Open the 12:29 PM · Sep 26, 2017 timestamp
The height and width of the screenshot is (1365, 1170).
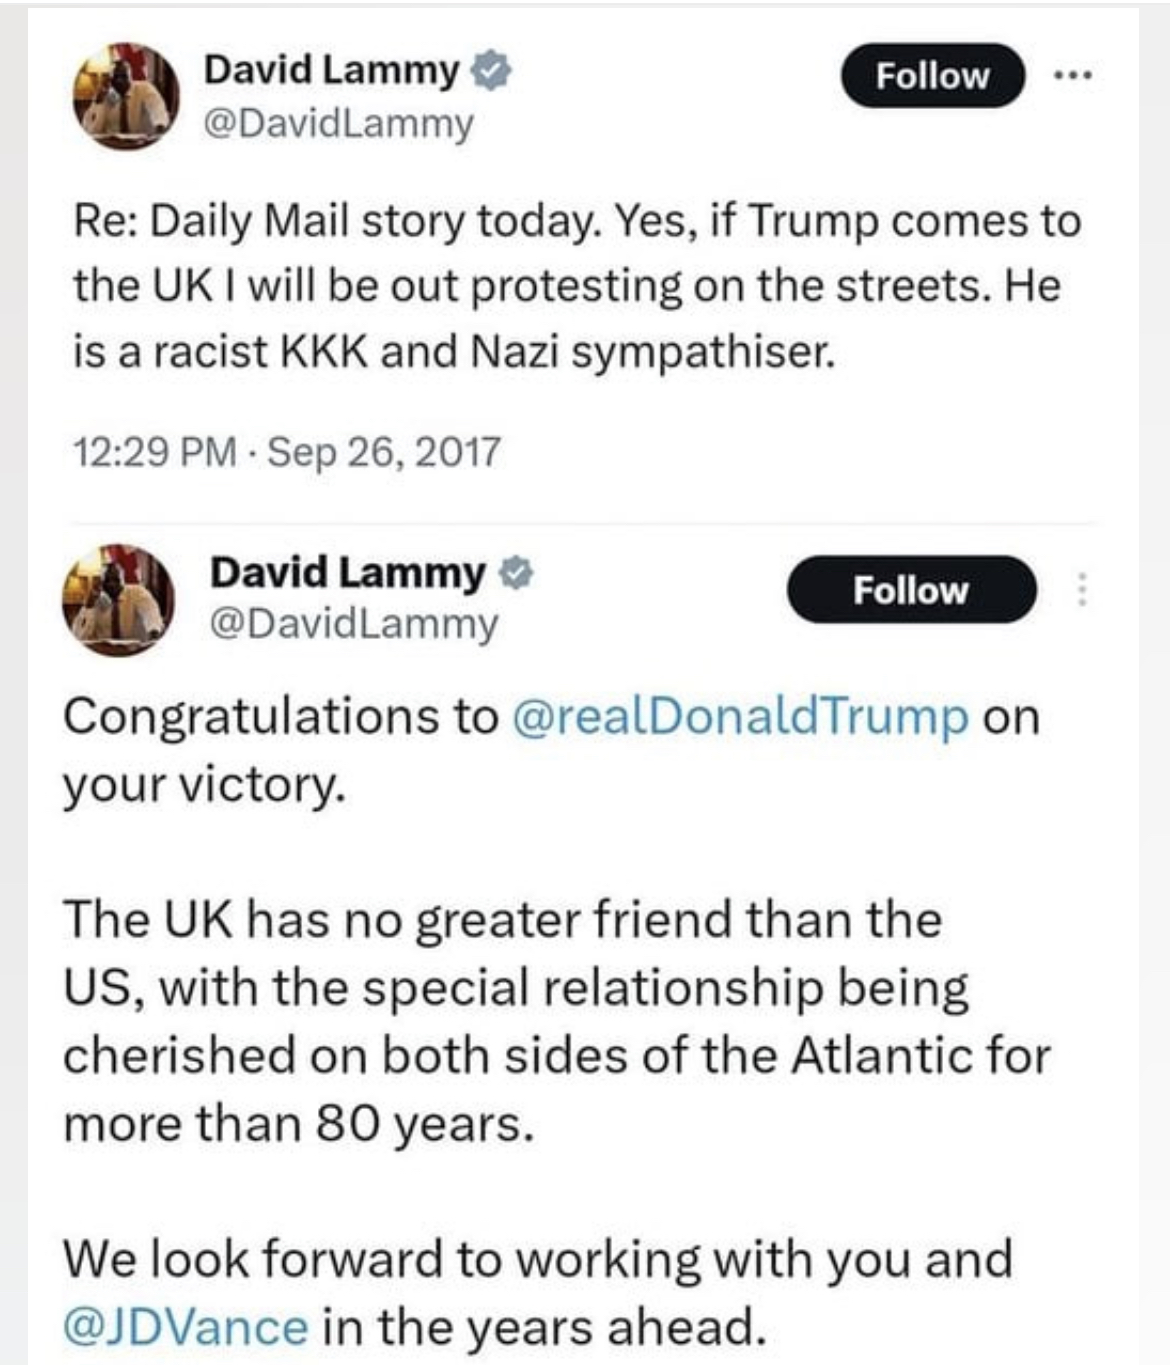coord(286,452)
